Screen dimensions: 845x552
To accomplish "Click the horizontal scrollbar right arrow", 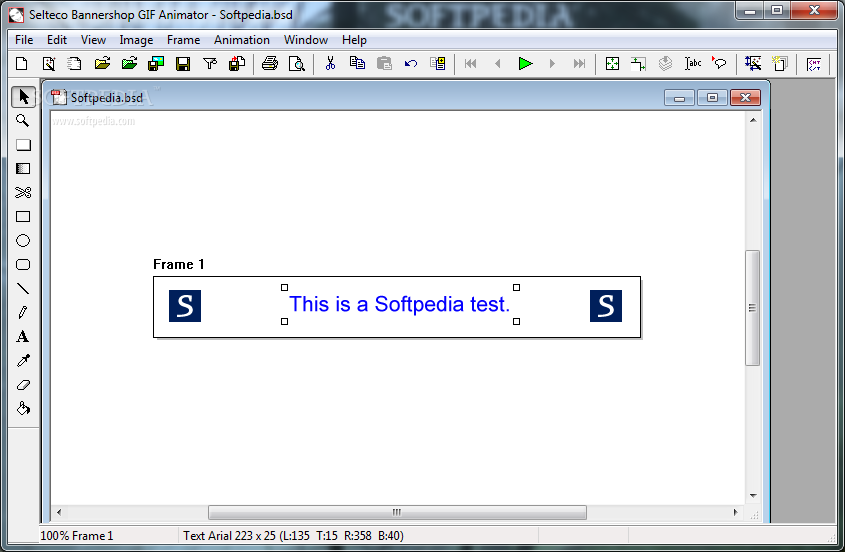I will click(x=736, y=512).
